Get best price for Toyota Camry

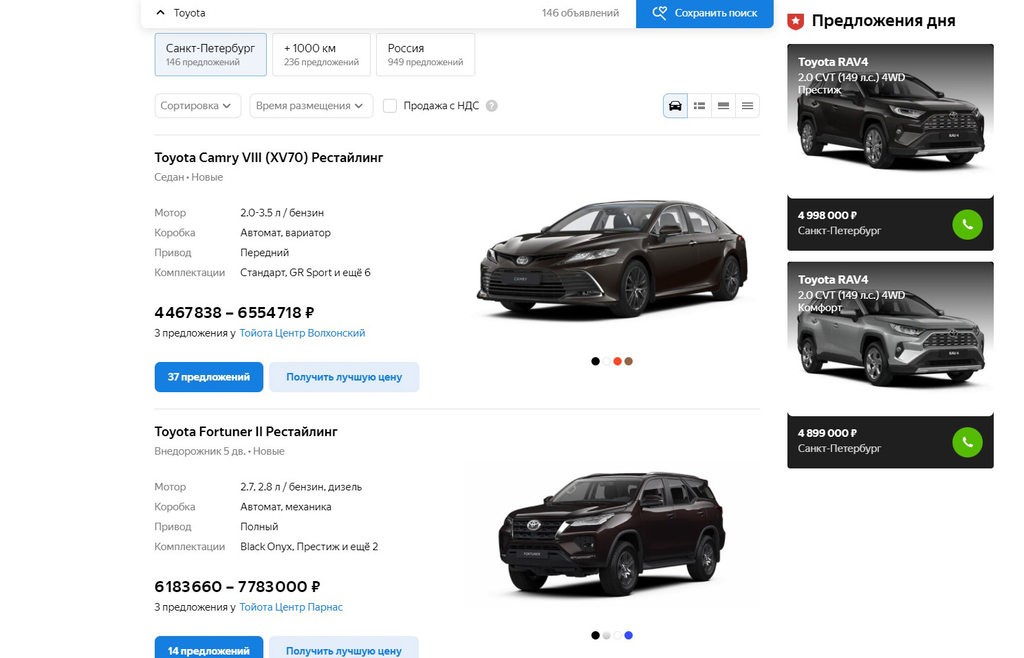[344, 377]
